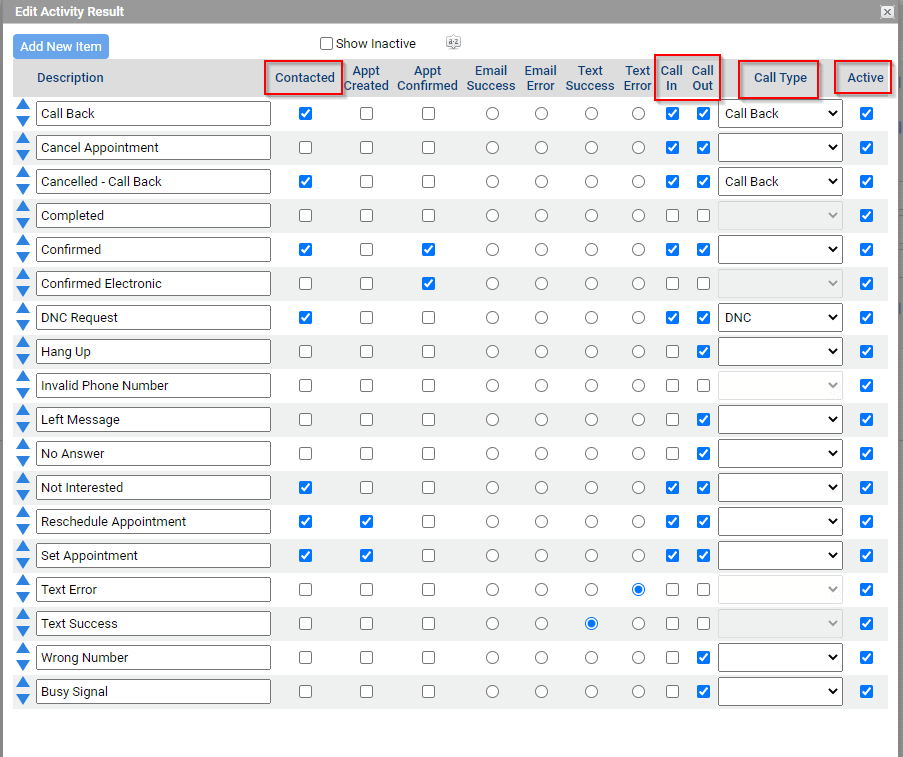Click the Contacted column header
Screen dimensions: 903x757
(x=305, y=78)
